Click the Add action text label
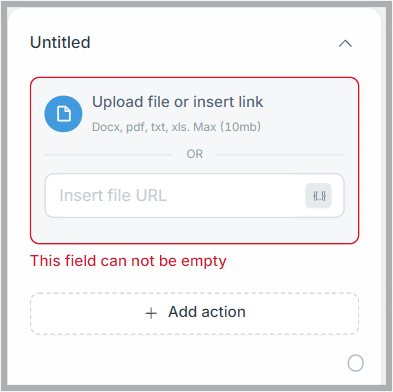393x392 pixels. tap(207, 312)
